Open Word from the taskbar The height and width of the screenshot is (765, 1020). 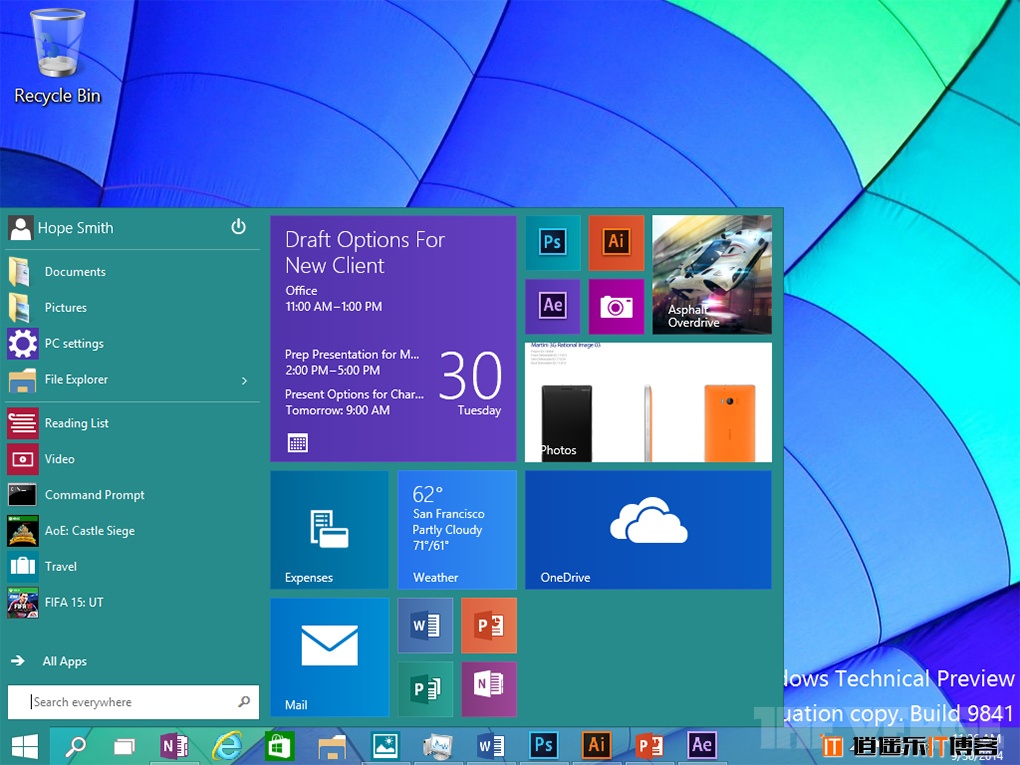pyautogui.click(x=490, y=746)
